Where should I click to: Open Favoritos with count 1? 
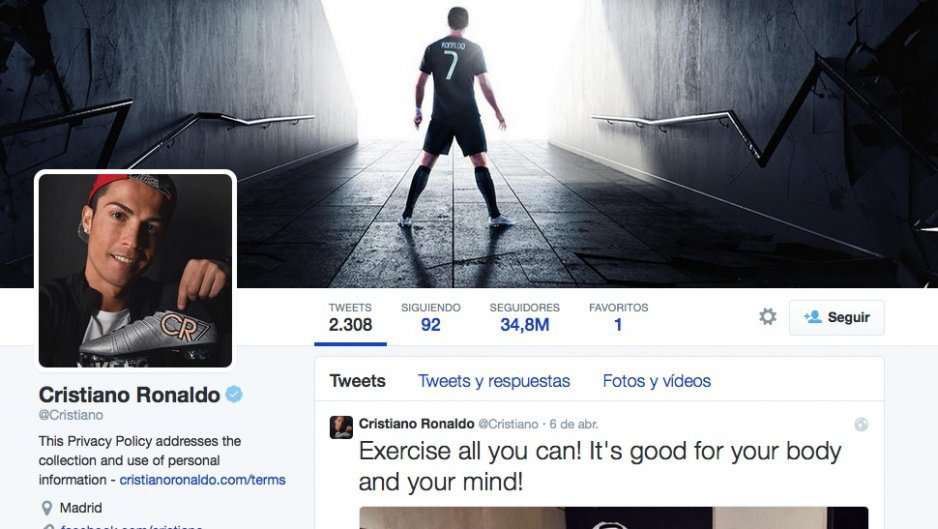point(619,318)
